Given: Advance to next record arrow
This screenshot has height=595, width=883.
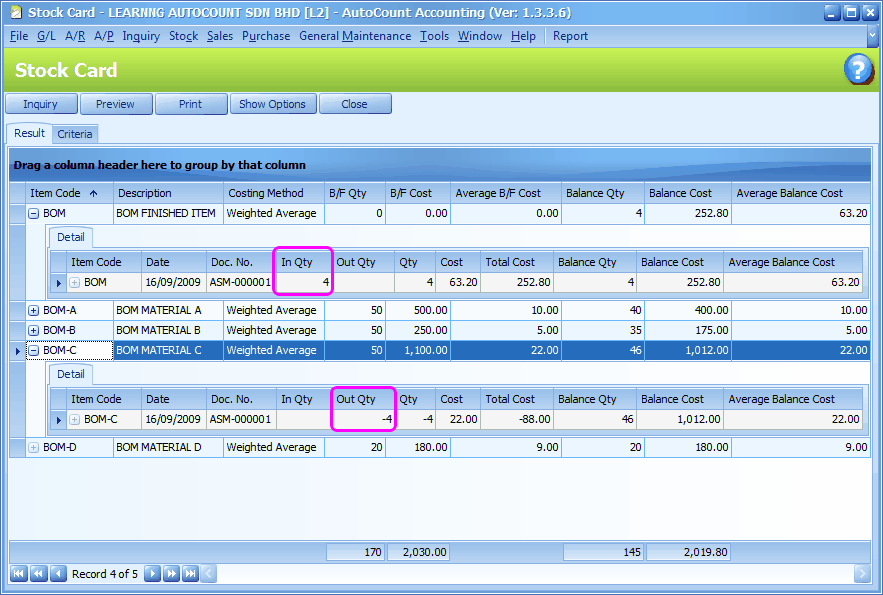Looking at the screenshot, I should 152,574.
